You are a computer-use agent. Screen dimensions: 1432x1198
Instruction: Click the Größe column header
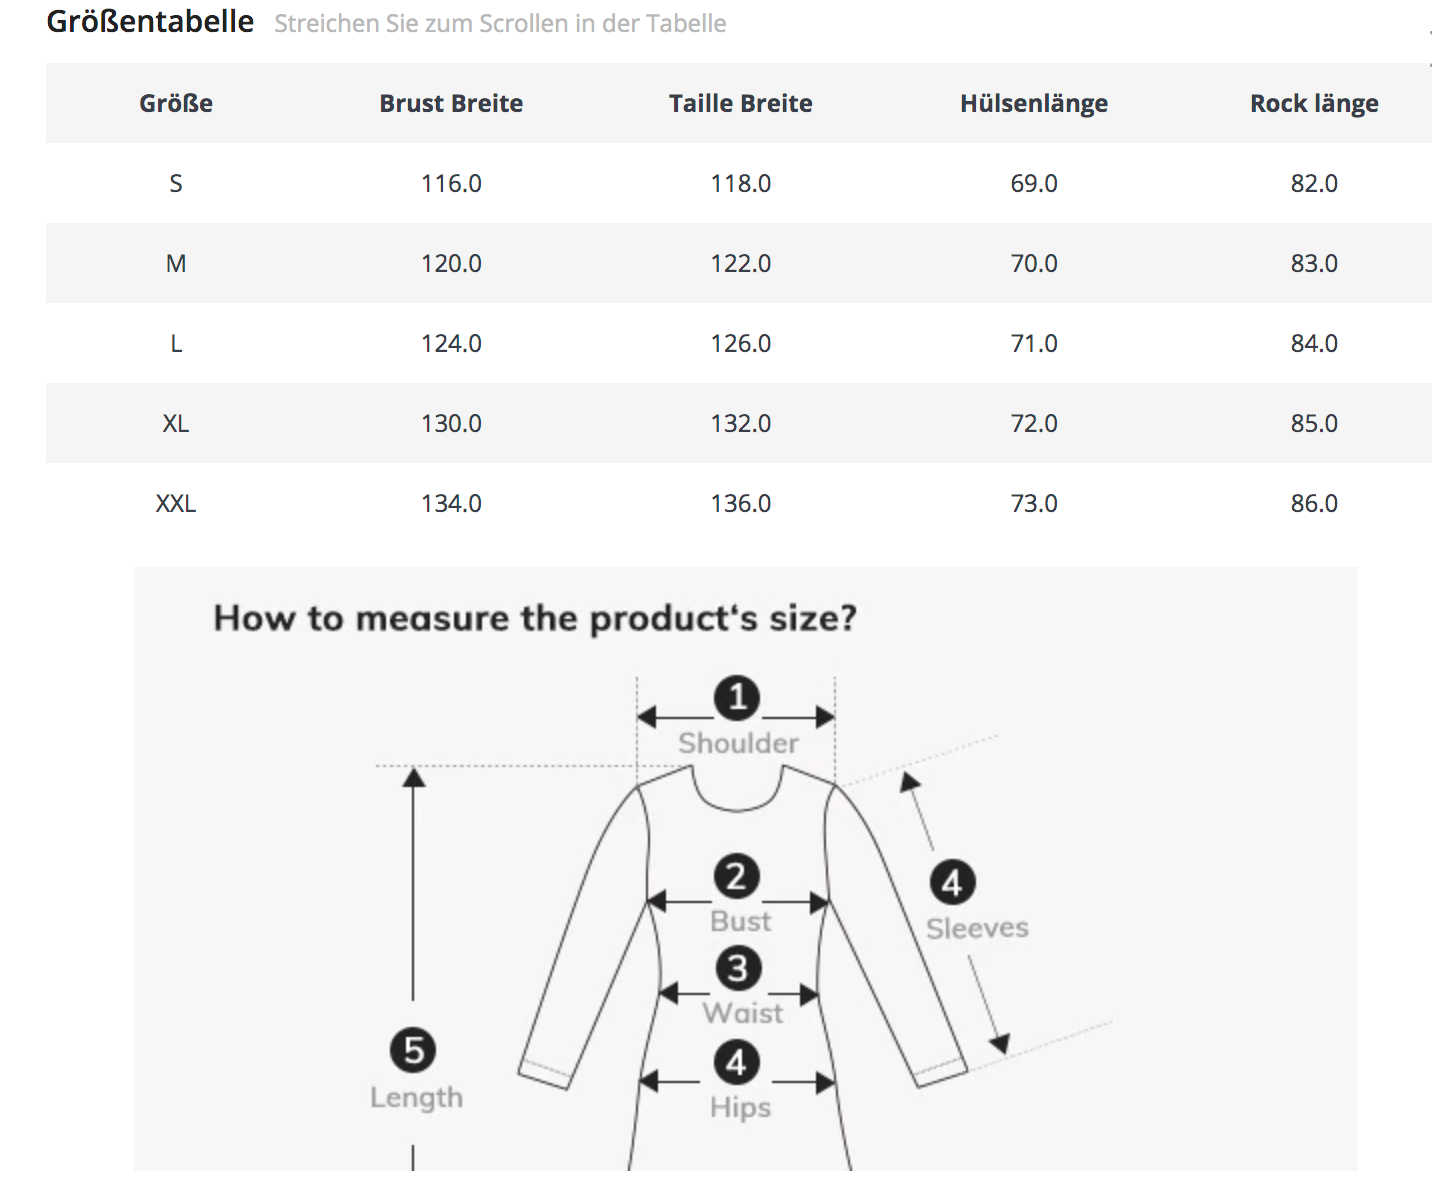(176, 103)
